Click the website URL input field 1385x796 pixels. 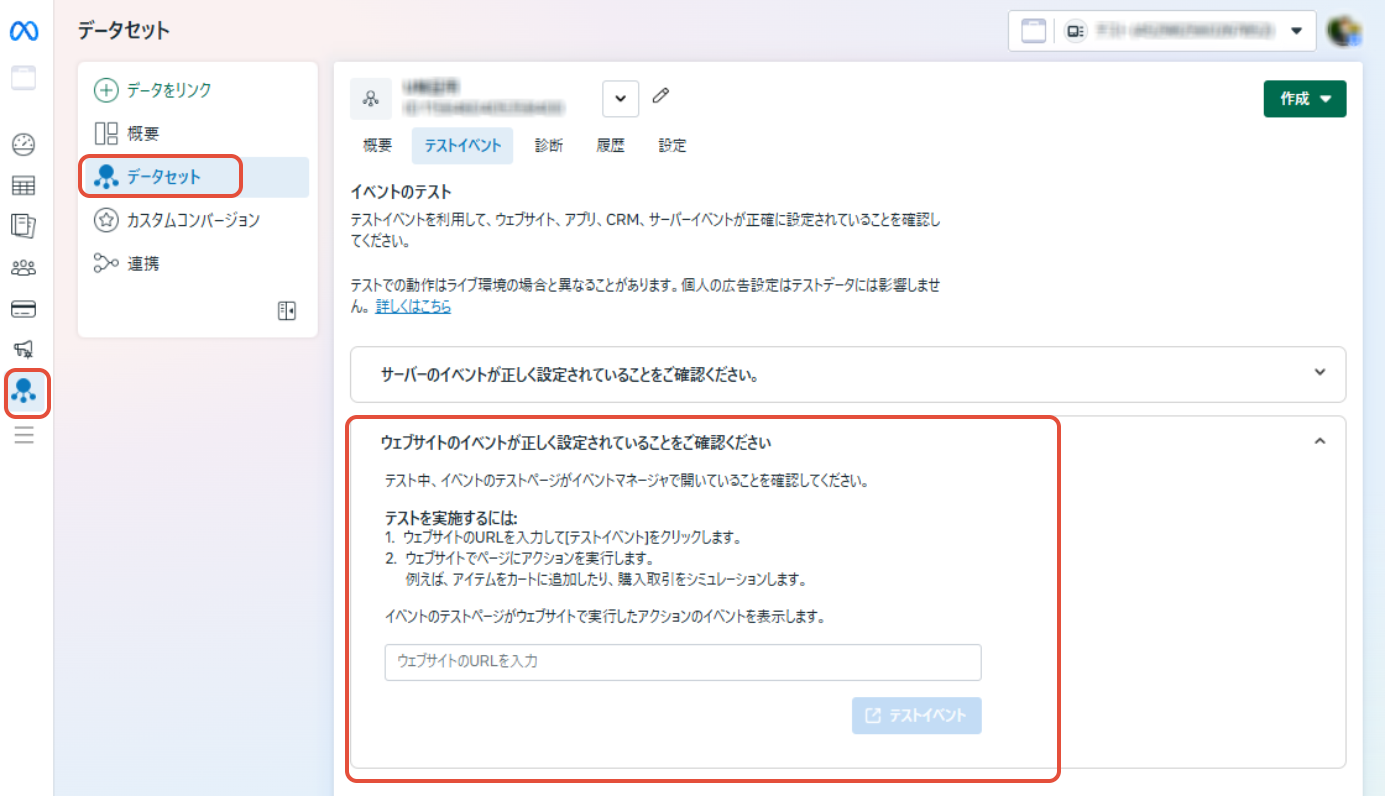click(x=682, y=662)
